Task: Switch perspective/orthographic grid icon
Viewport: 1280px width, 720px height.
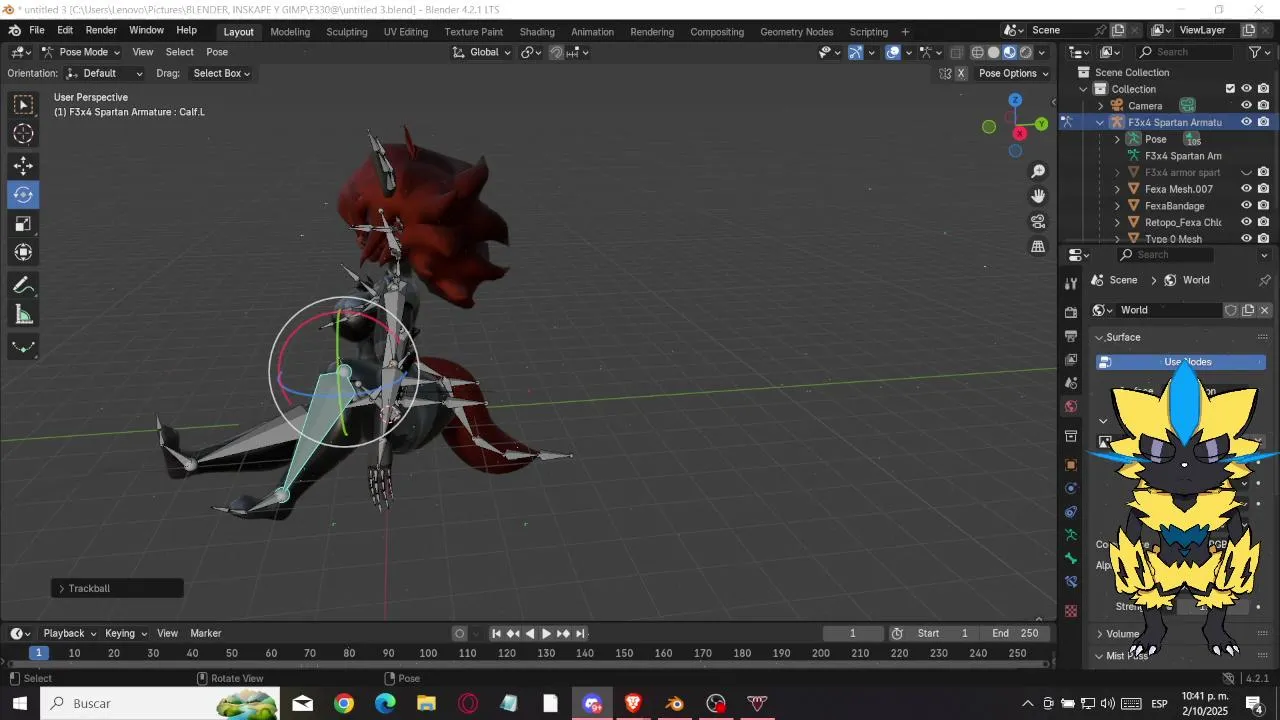Action: click(1038, 246)
